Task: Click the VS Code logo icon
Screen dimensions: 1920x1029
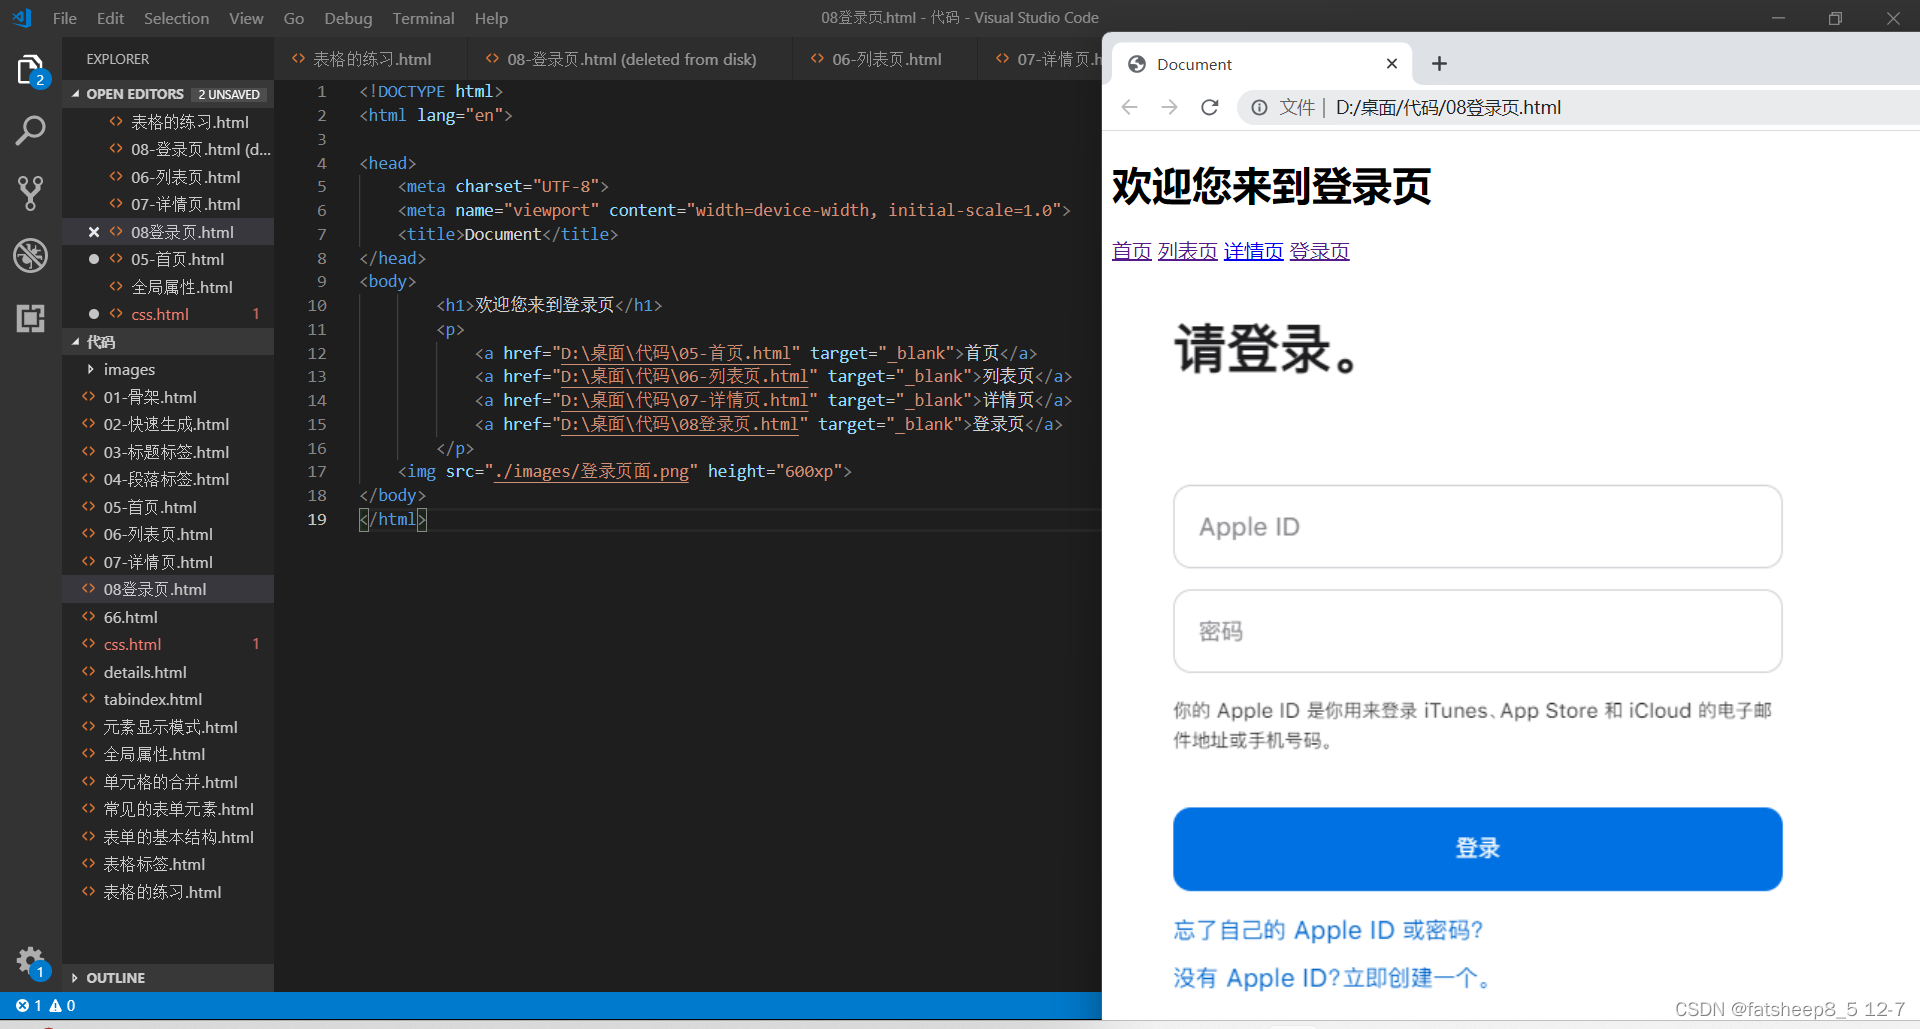Action: (22, 18)
